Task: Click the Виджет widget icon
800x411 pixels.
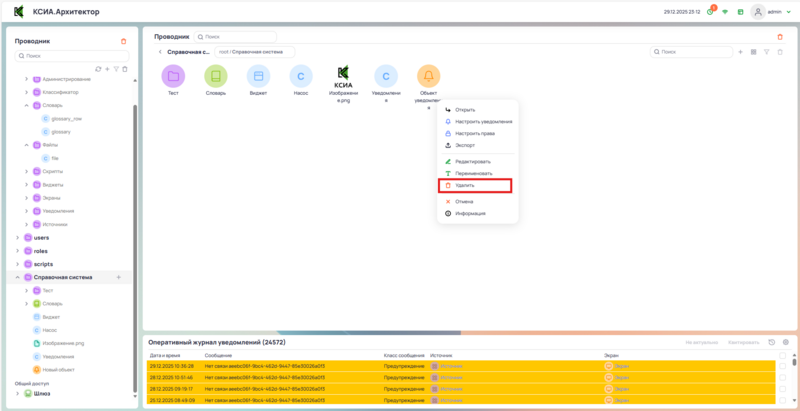Action: point(258,76)
